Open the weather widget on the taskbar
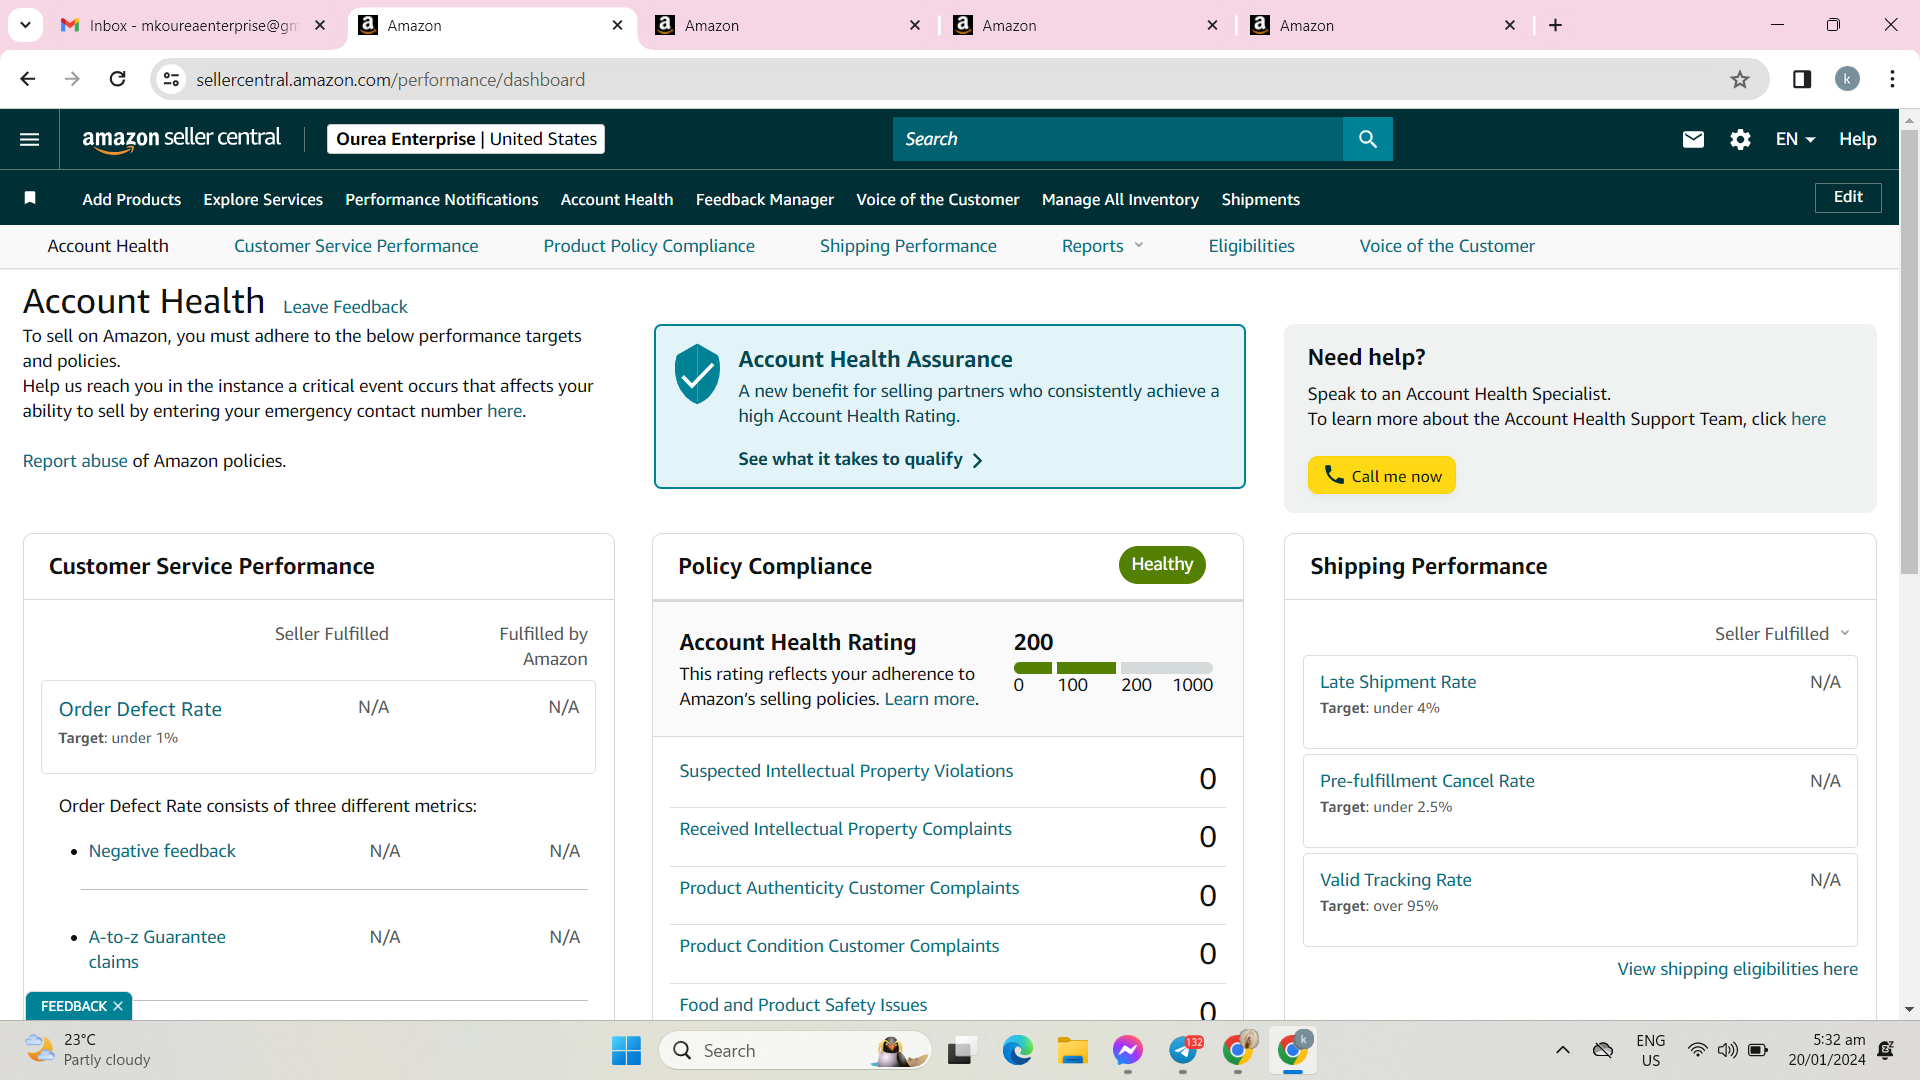This screenshot has height=1080, width=1920. click(88, 1050)
